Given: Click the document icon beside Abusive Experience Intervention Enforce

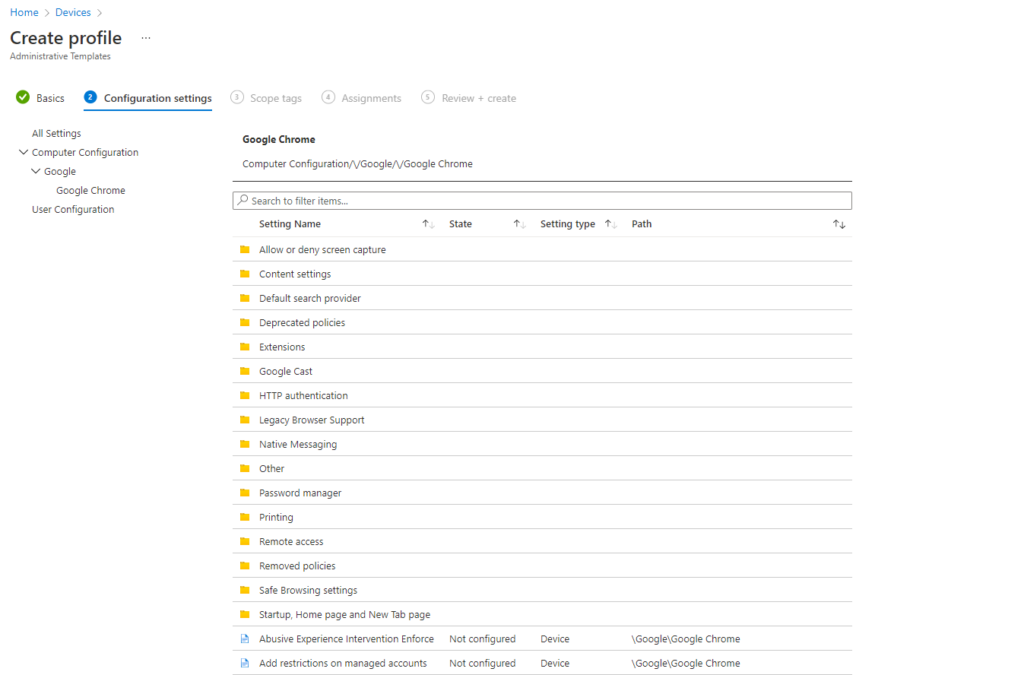Looking at the screenshot, I should [x=245, y=638].
